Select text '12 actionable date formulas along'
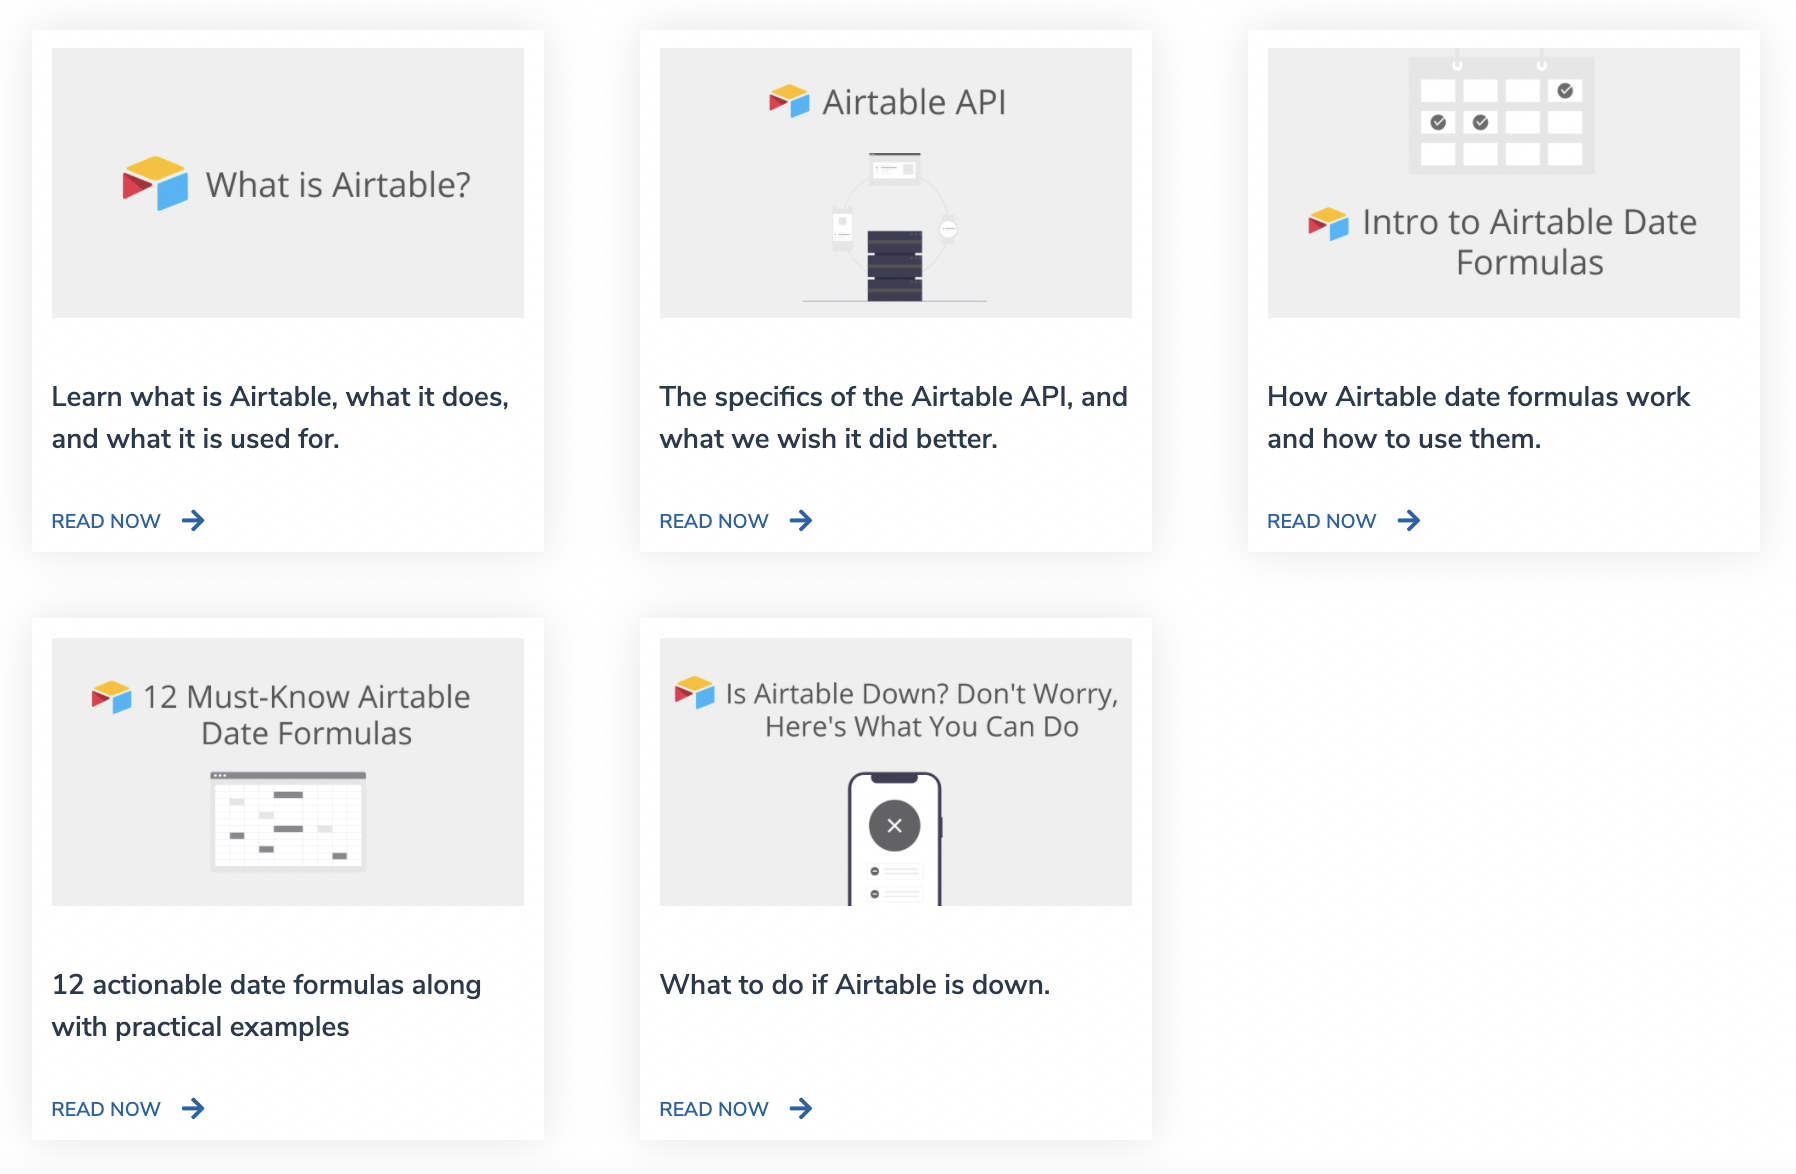Viewport: 1796px width, 1174px height. (267, 985)
